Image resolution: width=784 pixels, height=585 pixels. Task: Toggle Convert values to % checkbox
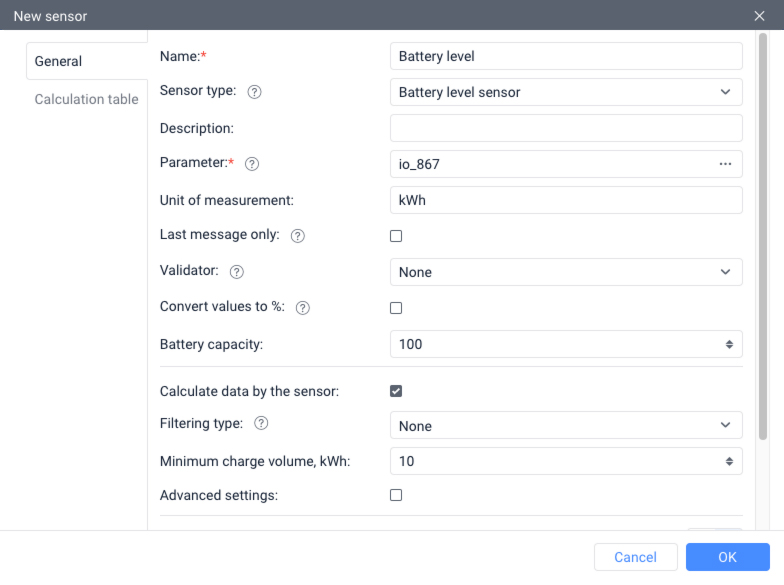(x=396, y=308)
